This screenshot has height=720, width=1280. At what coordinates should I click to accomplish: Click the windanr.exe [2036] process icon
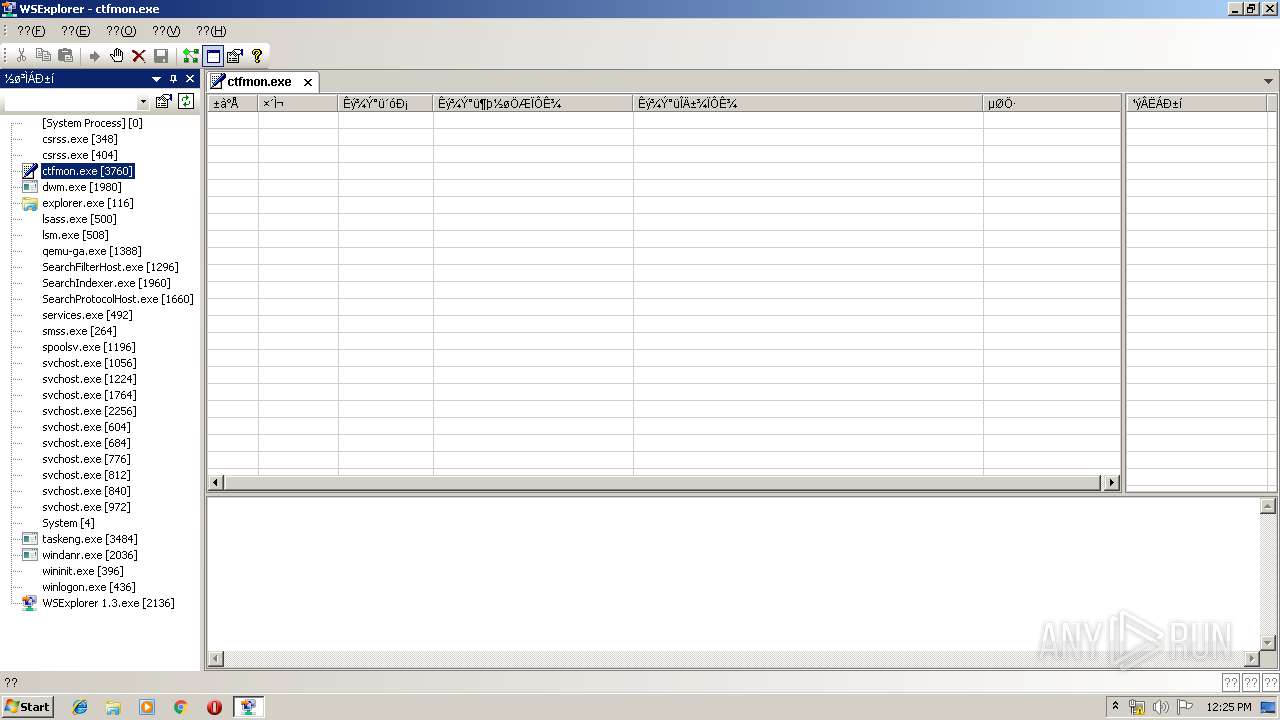[x=30, y=555]
